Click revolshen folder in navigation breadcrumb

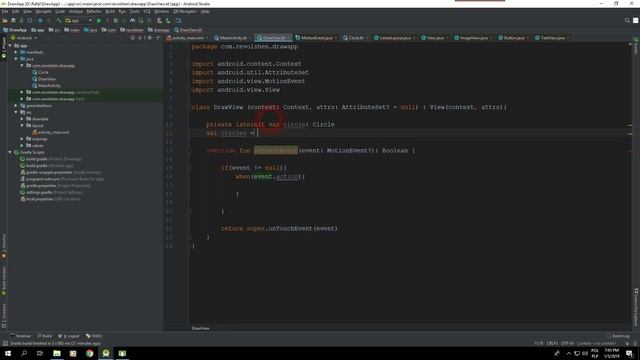132,30
